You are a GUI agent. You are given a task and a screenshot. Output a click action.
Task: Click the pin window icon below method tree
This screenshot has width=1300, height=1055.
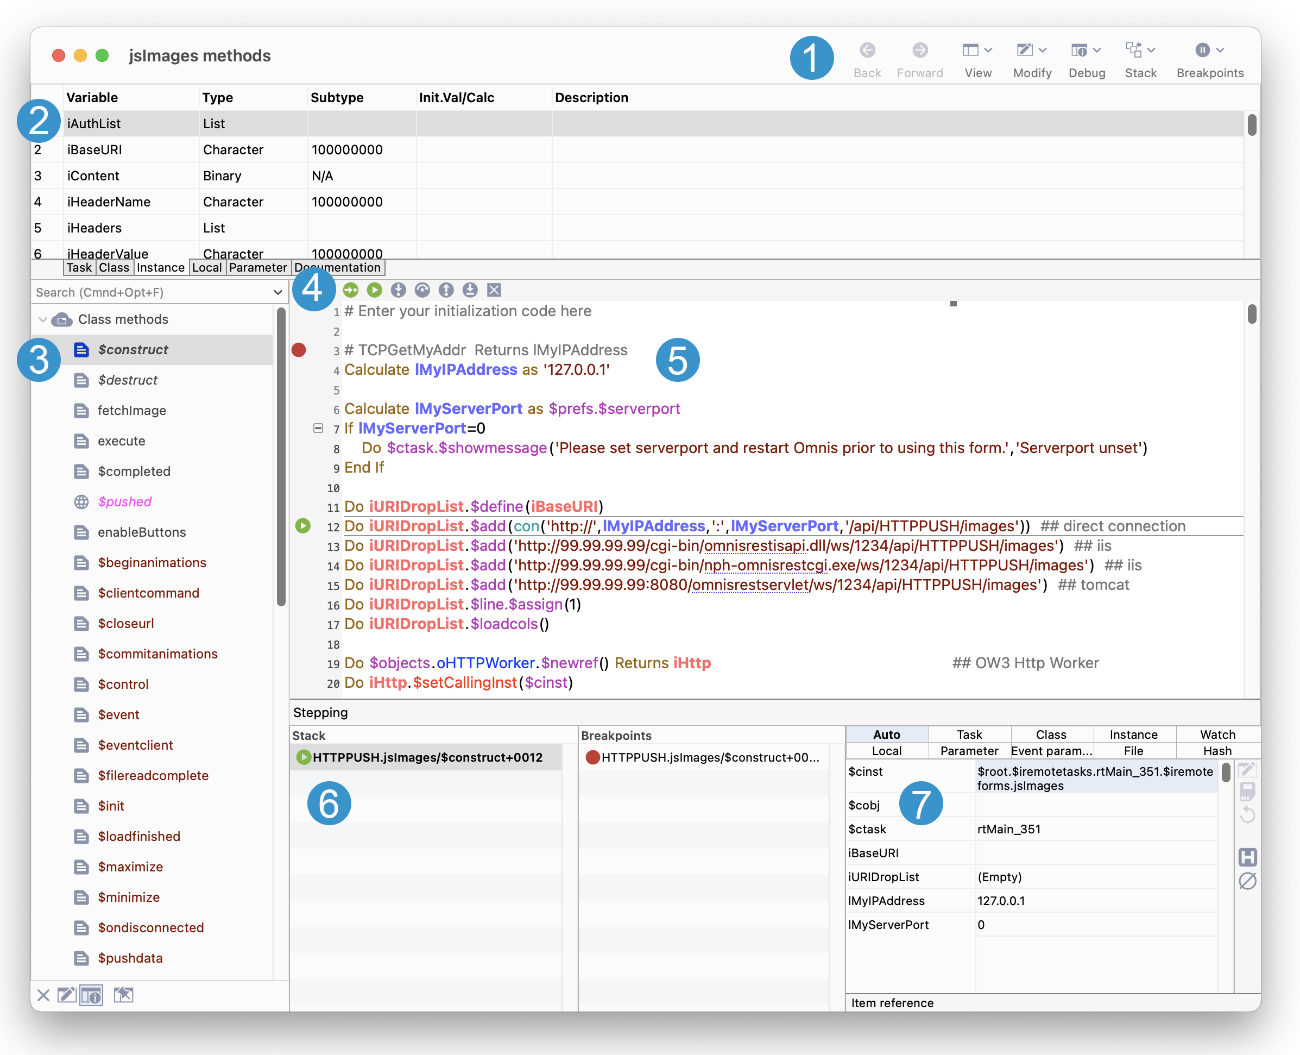pyautogui.click(x=123, y=995)
